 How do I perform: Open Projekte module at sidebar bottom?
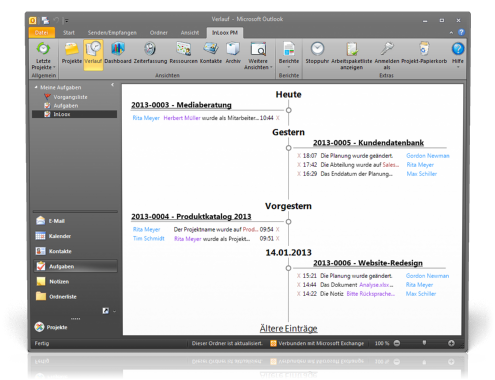(51, 327)
